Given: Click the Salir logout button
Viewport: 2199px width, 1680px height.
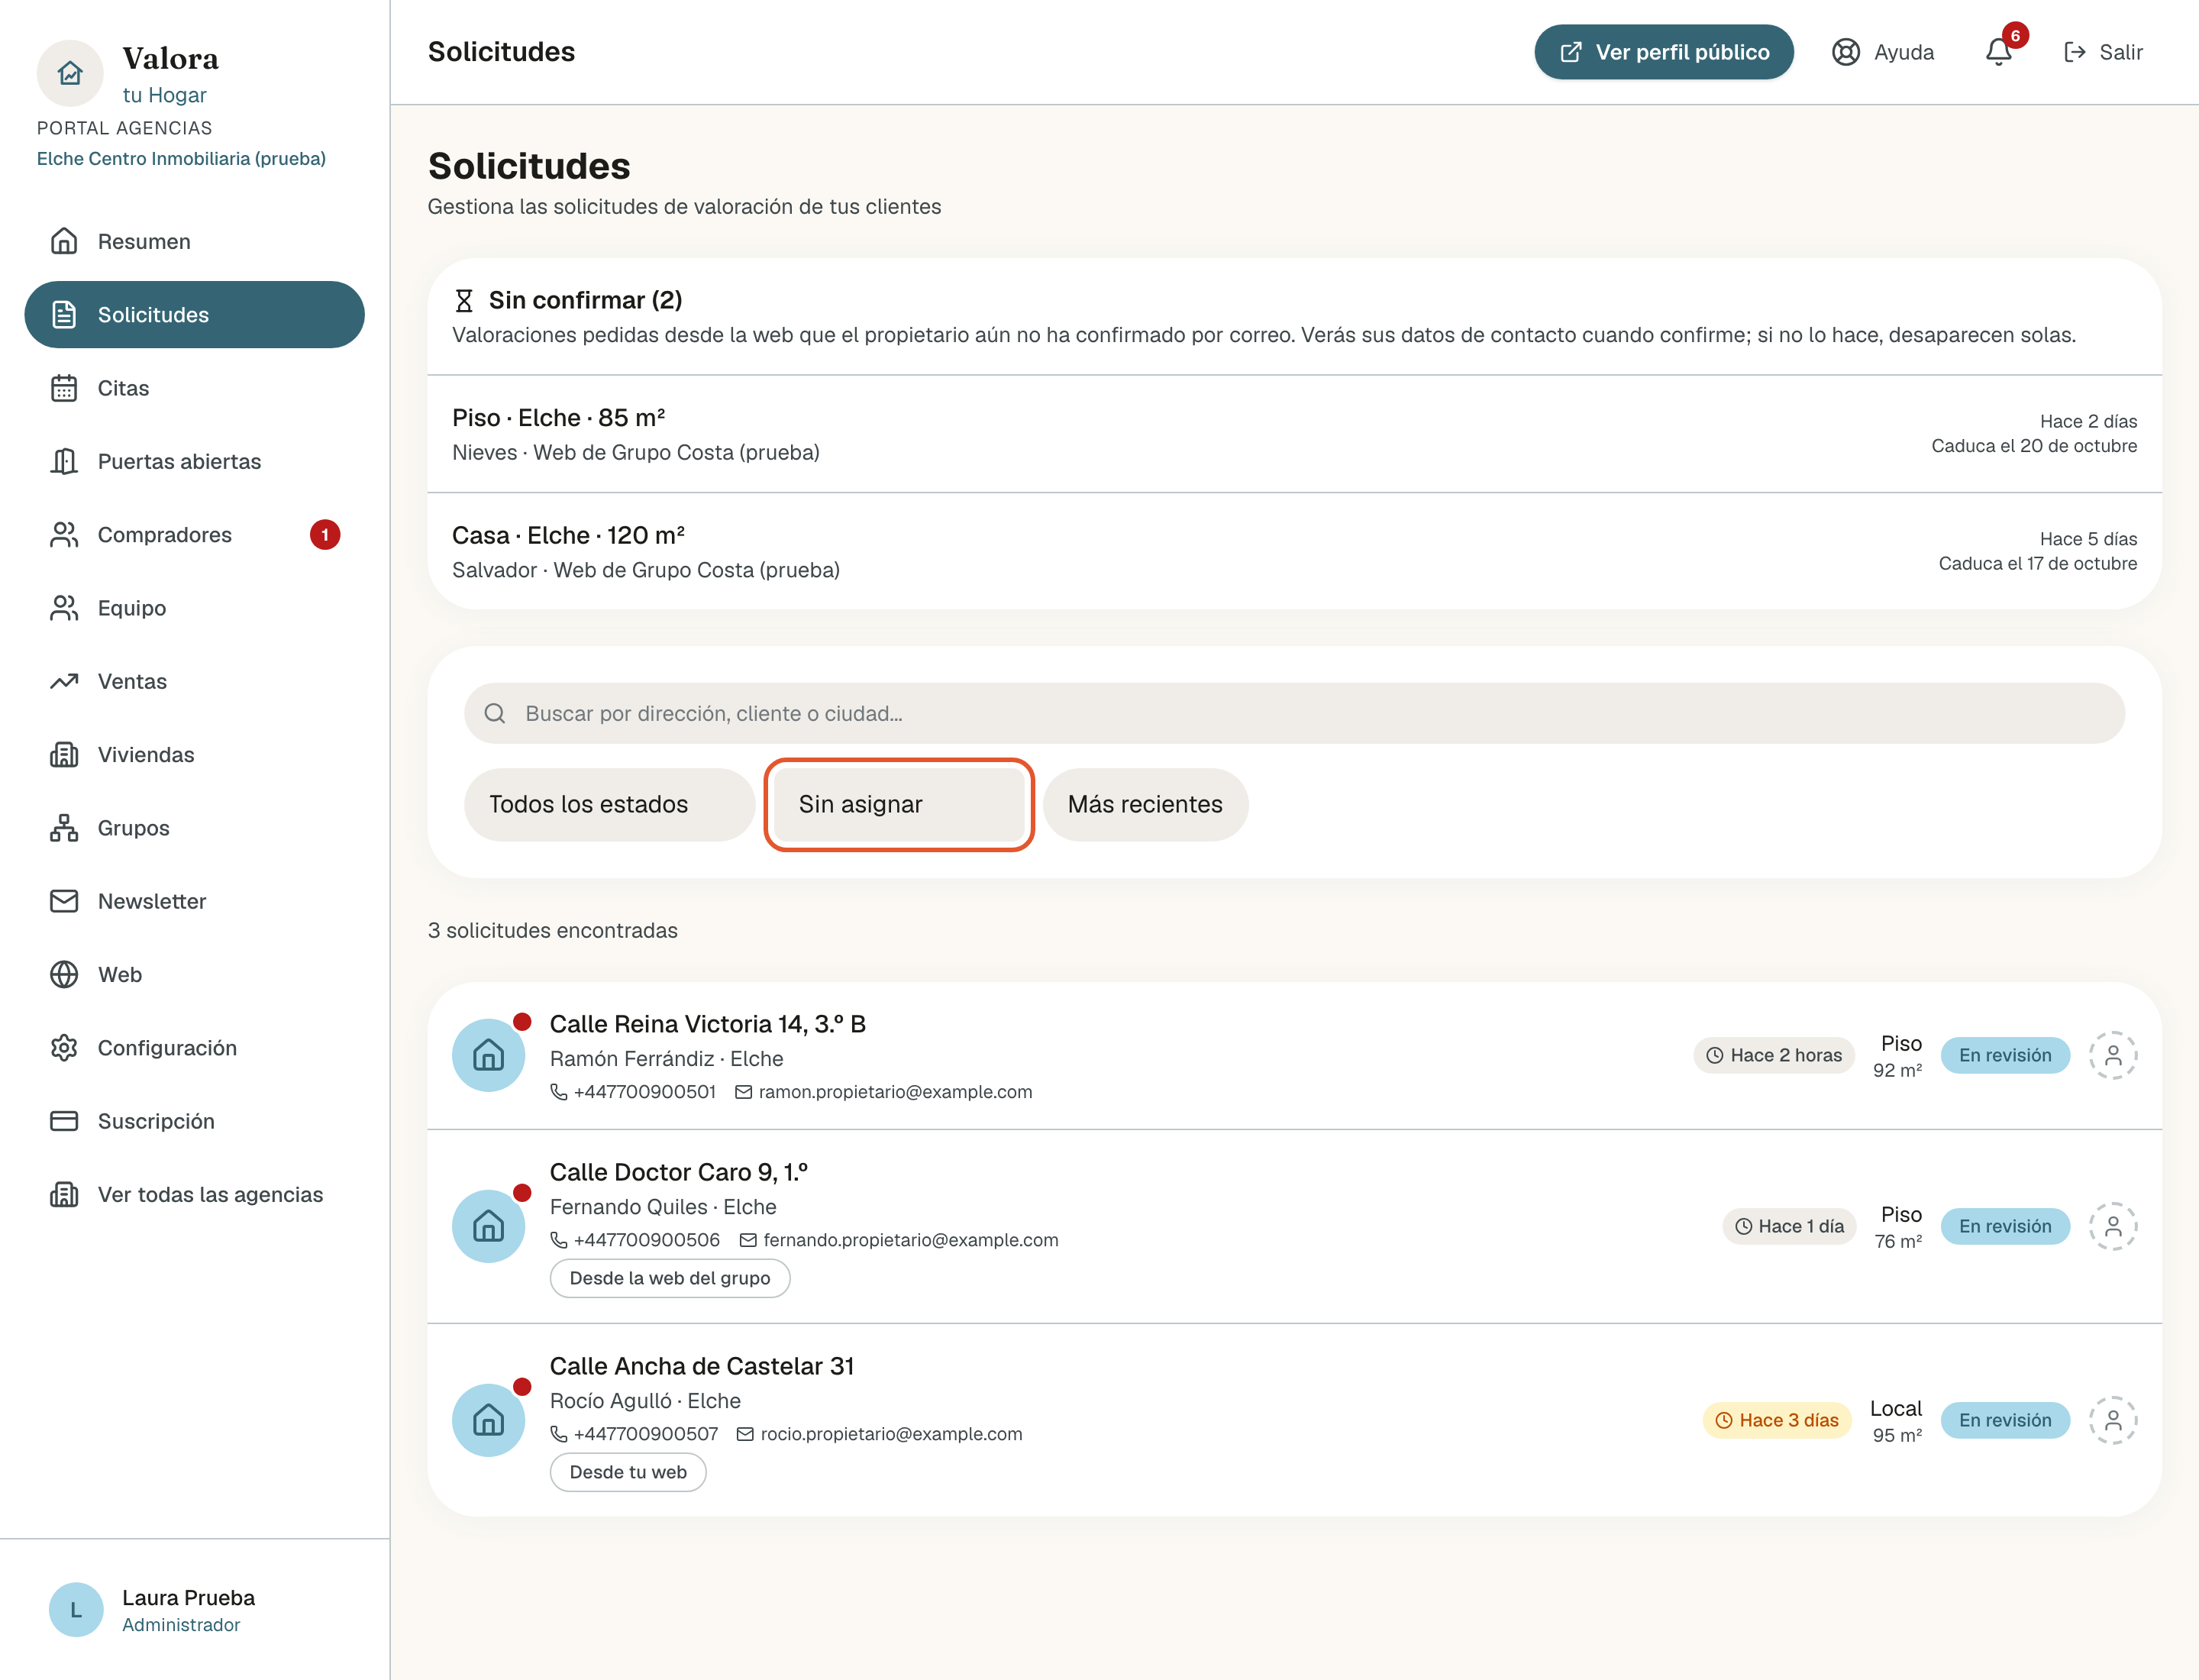Looking at the screenshot, I should (x=2103, y=52).
